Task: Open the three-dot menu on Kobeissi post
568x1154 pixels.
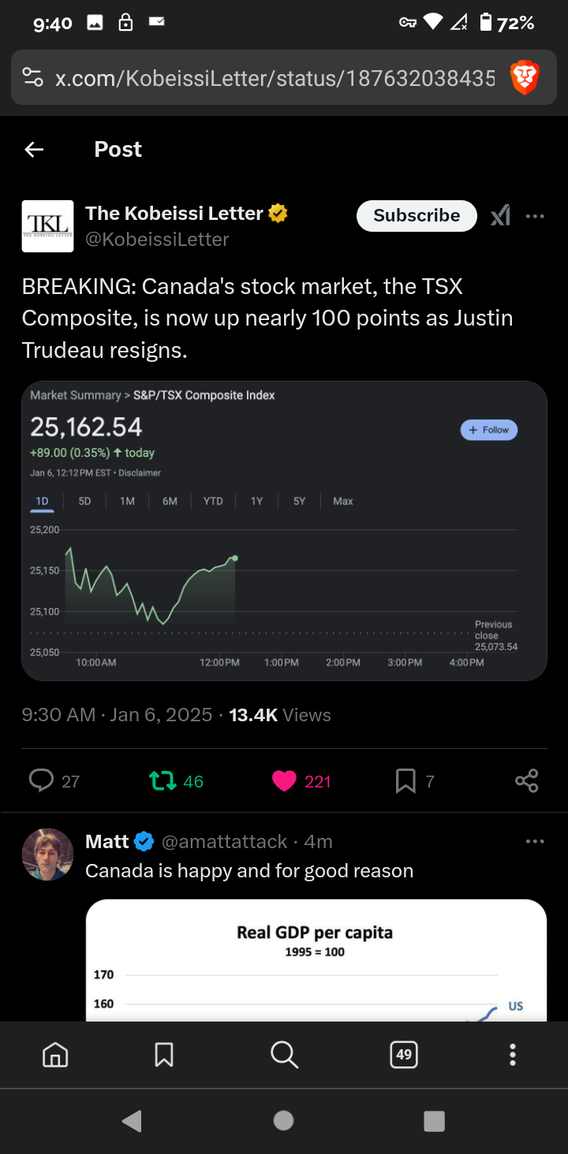Action: (x=535, y=216)
